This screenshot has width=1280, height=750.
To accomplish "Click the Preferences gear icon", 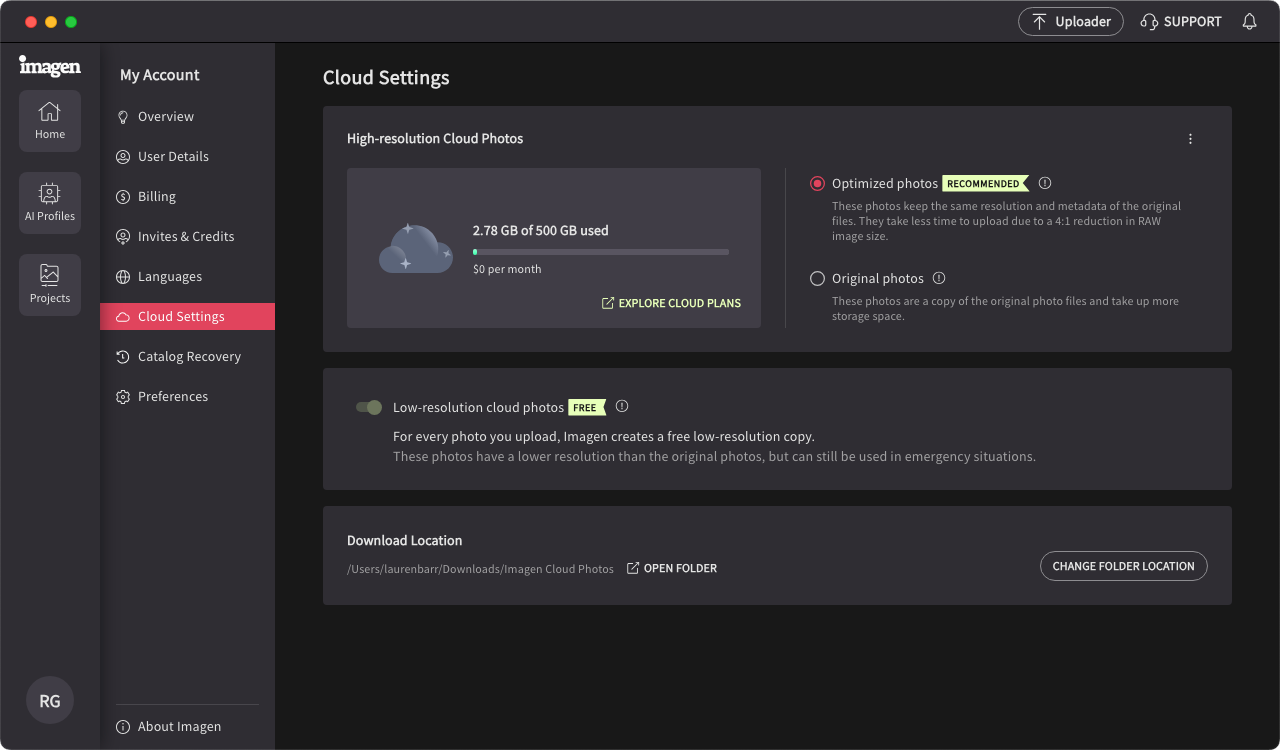I will coord(123,397).
